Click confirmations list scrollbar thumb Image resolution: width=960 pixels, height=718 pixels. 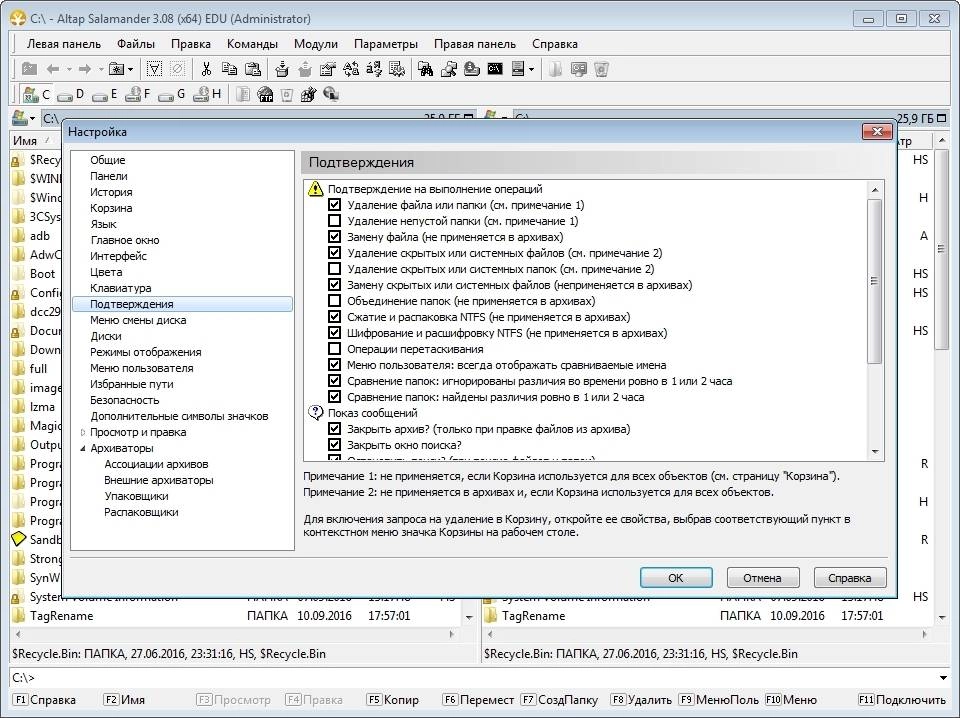coord(875,281)
